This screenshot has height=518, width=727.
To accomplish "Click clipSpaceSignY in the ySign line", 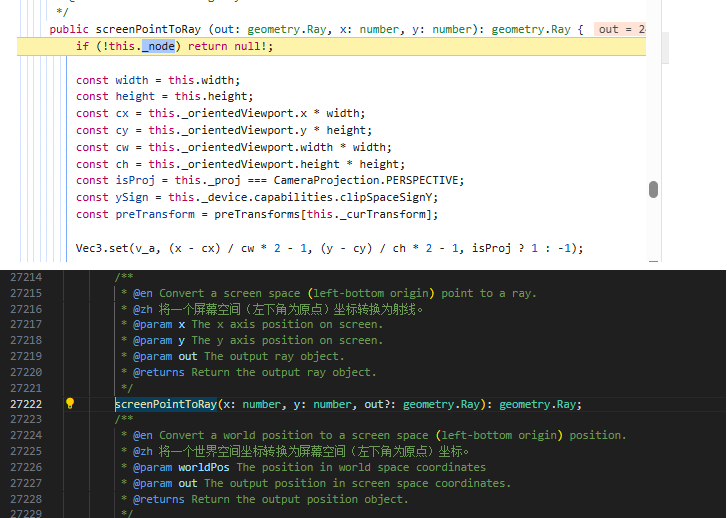I will (x=386, y=197).
